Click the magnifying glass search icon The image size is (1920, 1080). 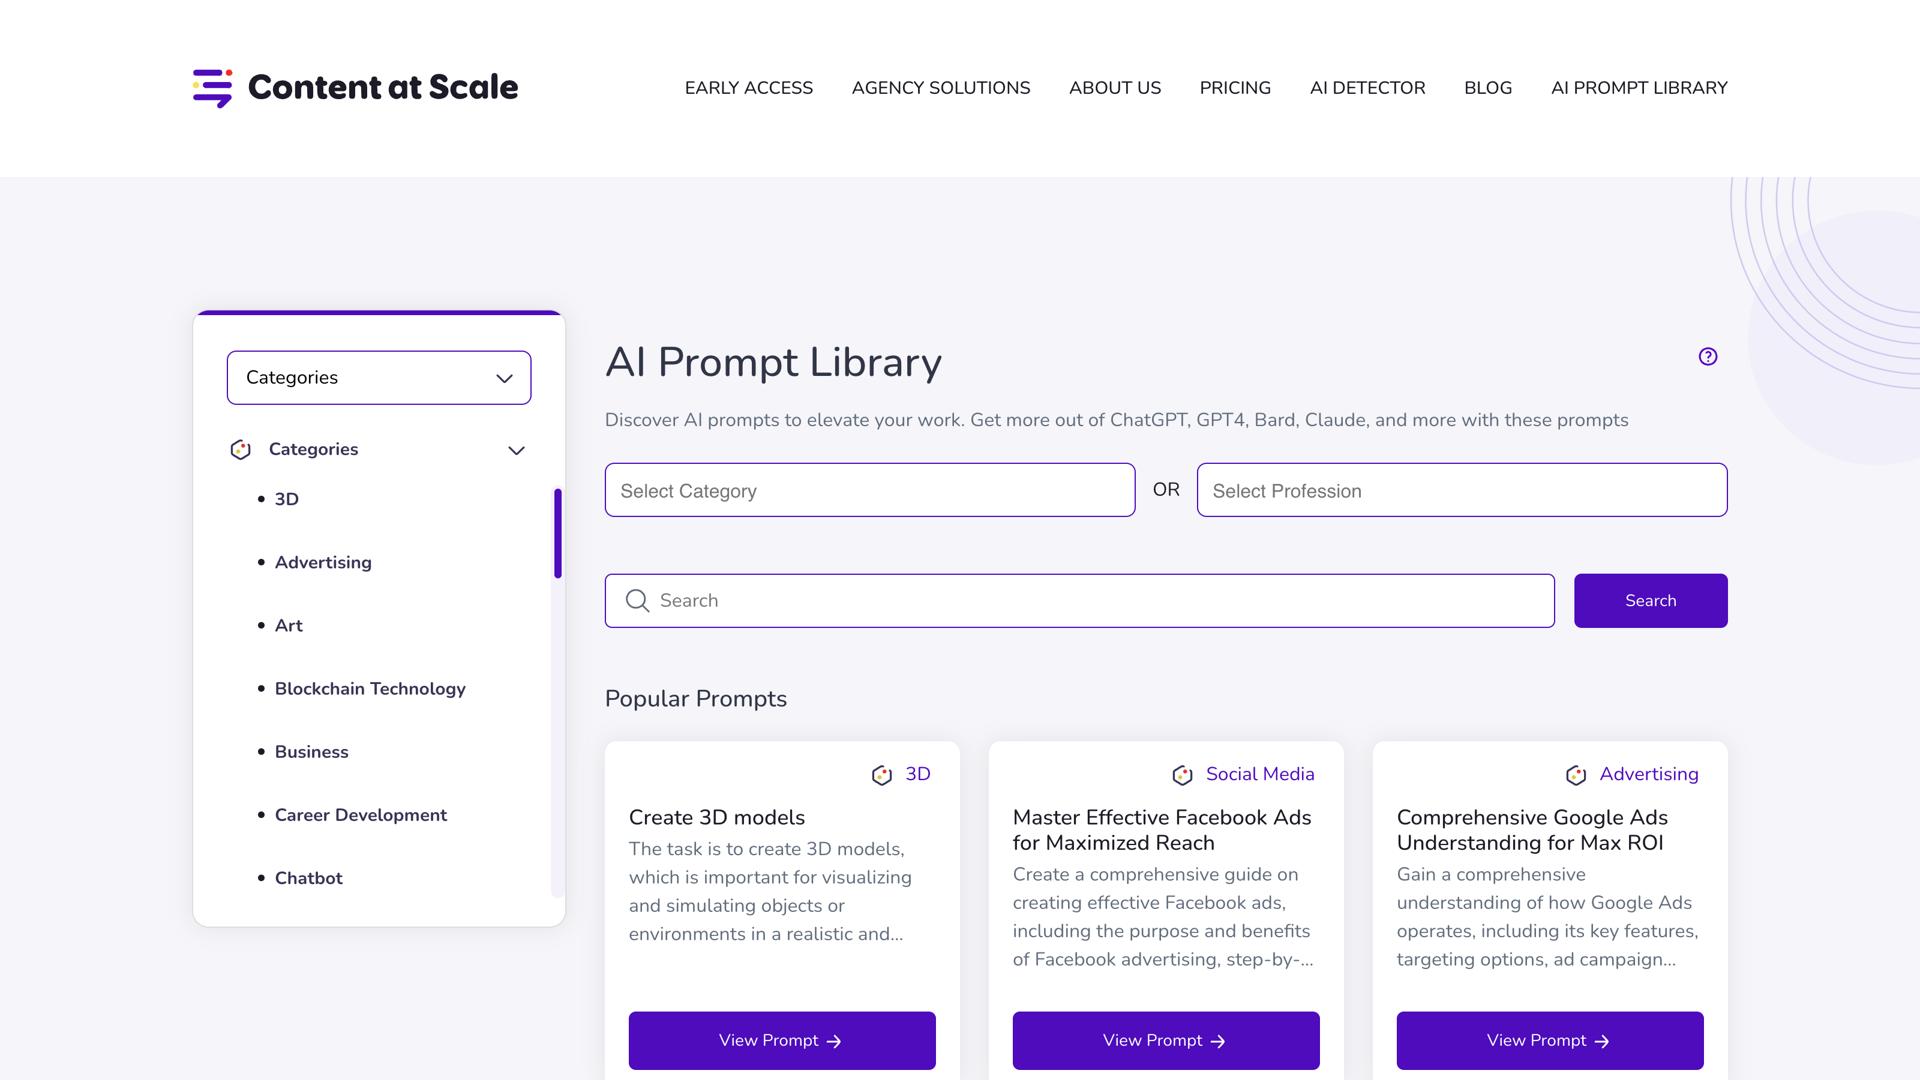click(637, 601)
